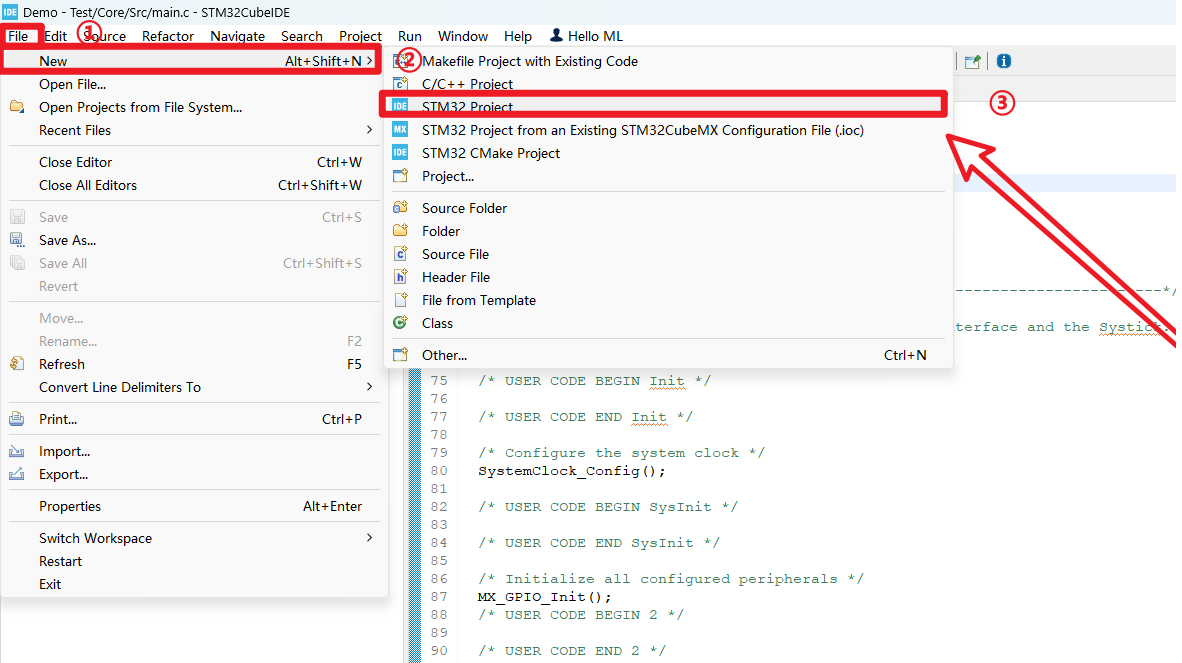Click the comment /* USER CODE BEGIN Init */
This screenshot has width=1182, height=663.
[594, 381]
